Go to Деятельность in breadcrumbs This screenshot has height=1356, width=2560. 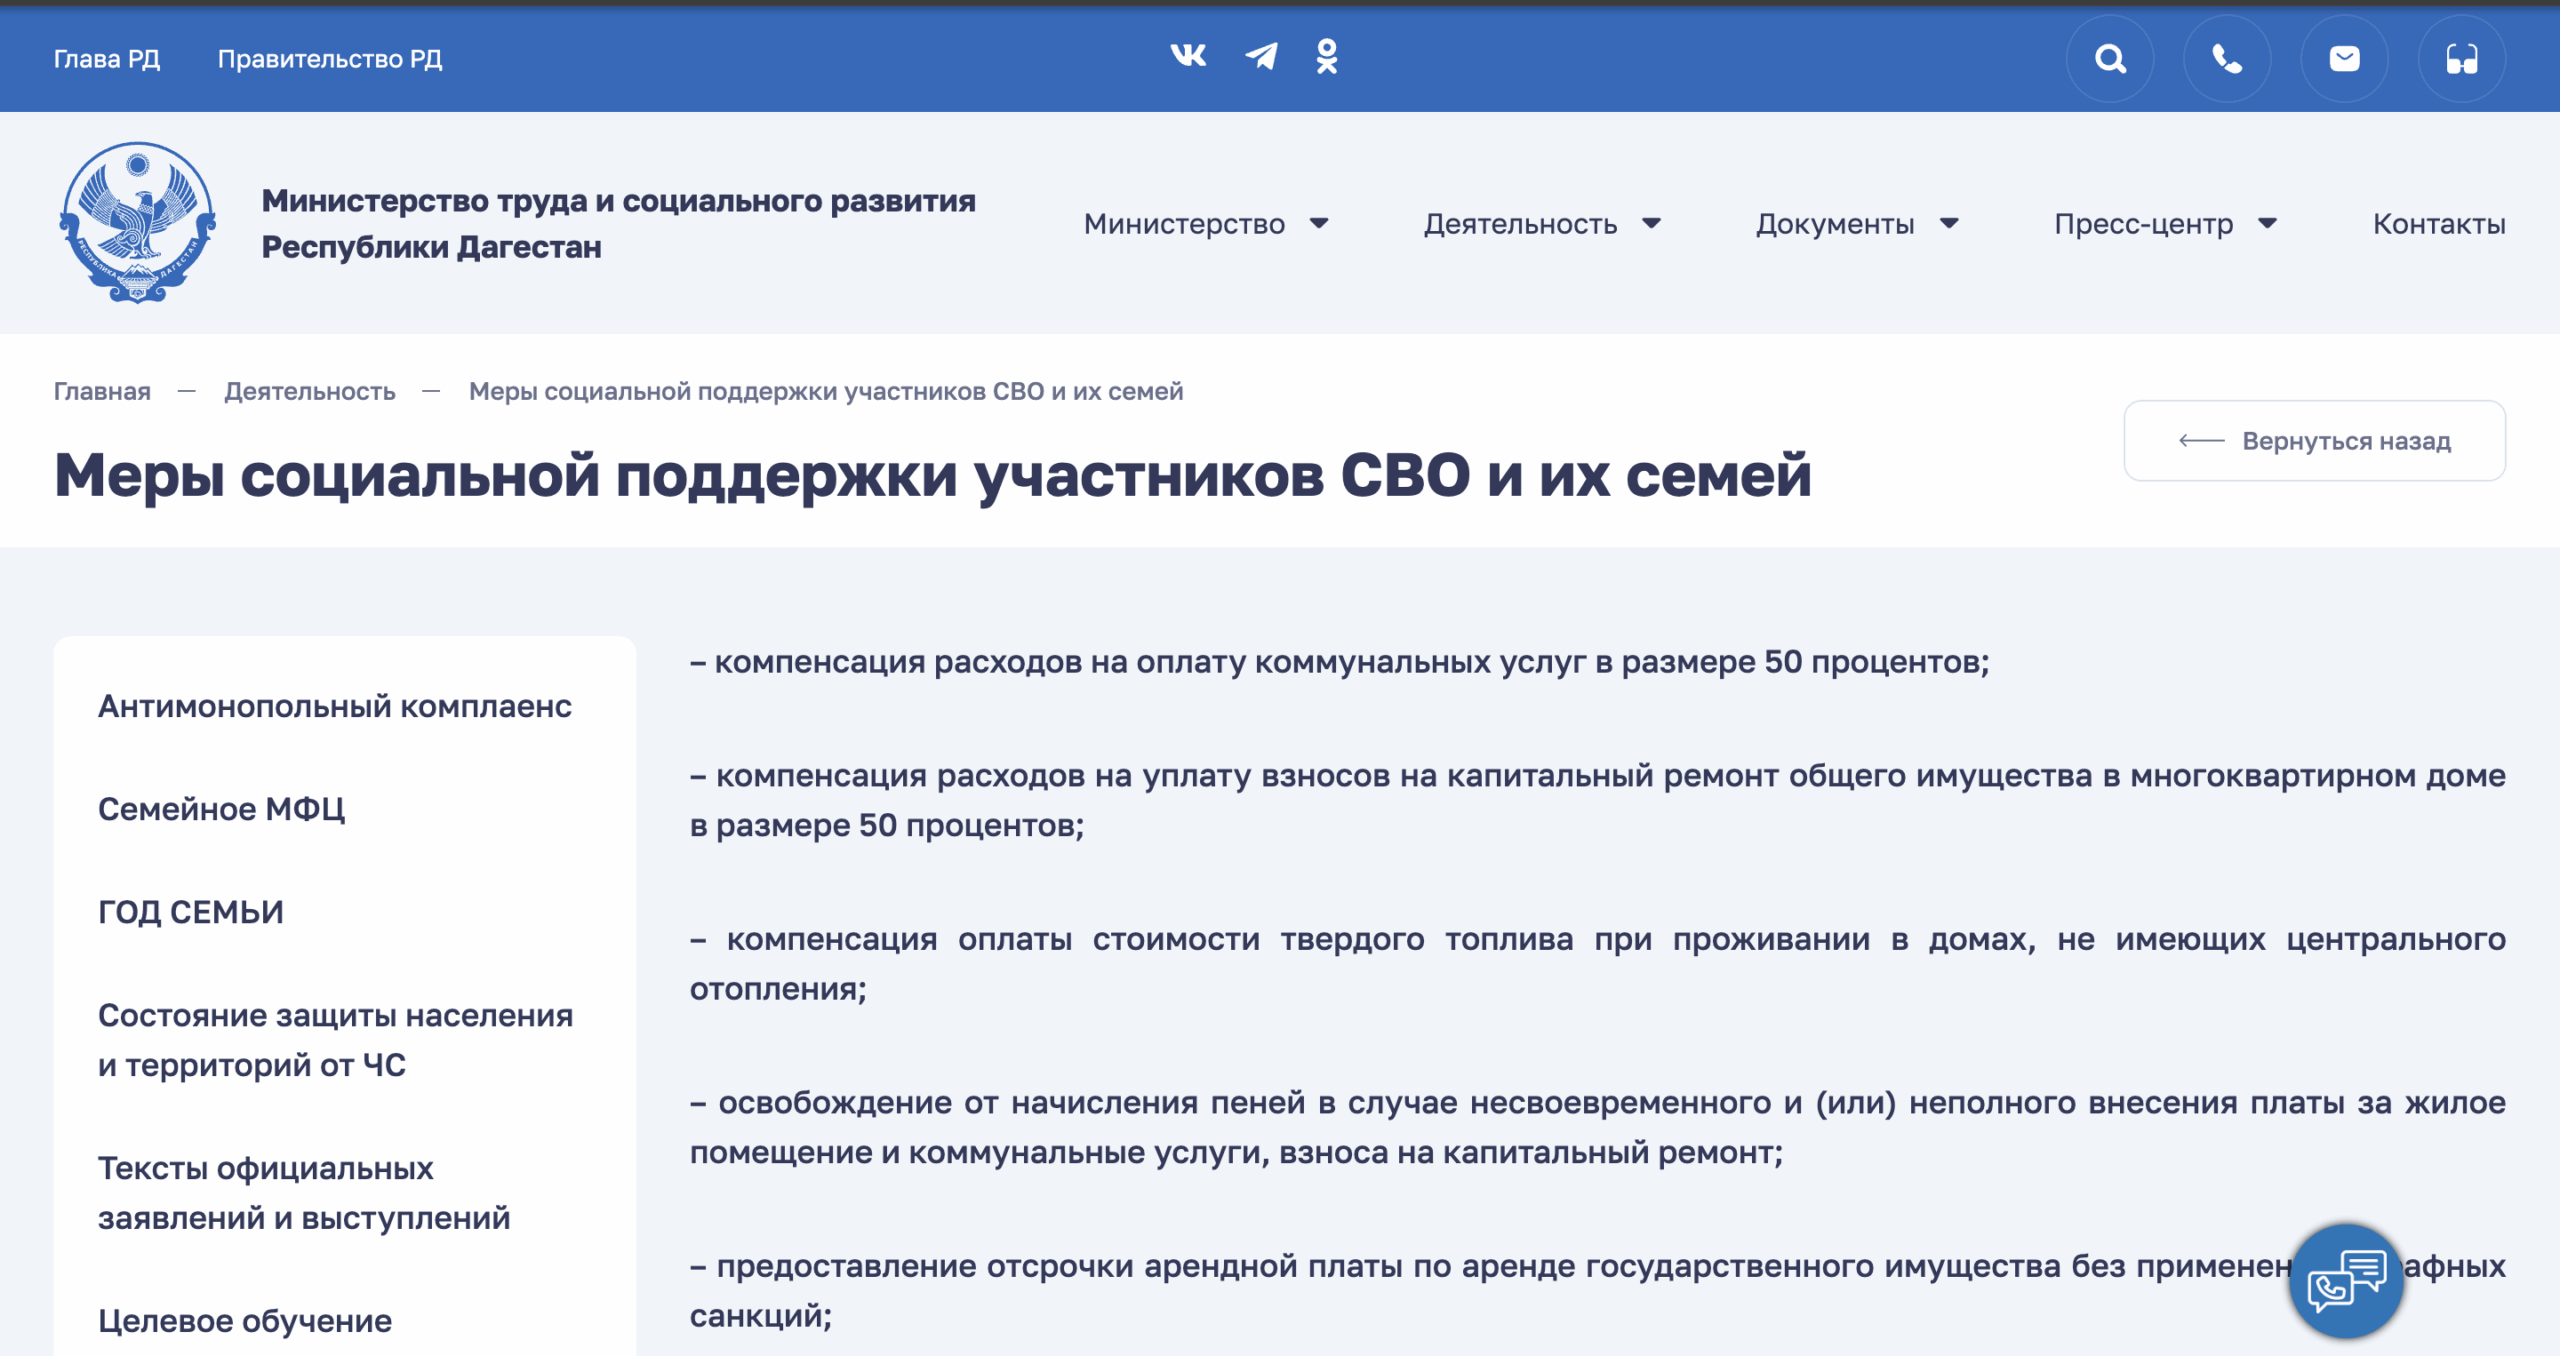coord(310,391)
